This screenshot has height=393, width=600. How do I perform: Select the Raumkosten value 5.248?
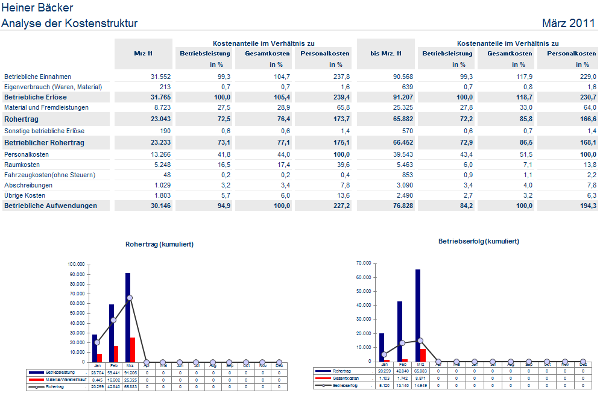click(163, 165)
